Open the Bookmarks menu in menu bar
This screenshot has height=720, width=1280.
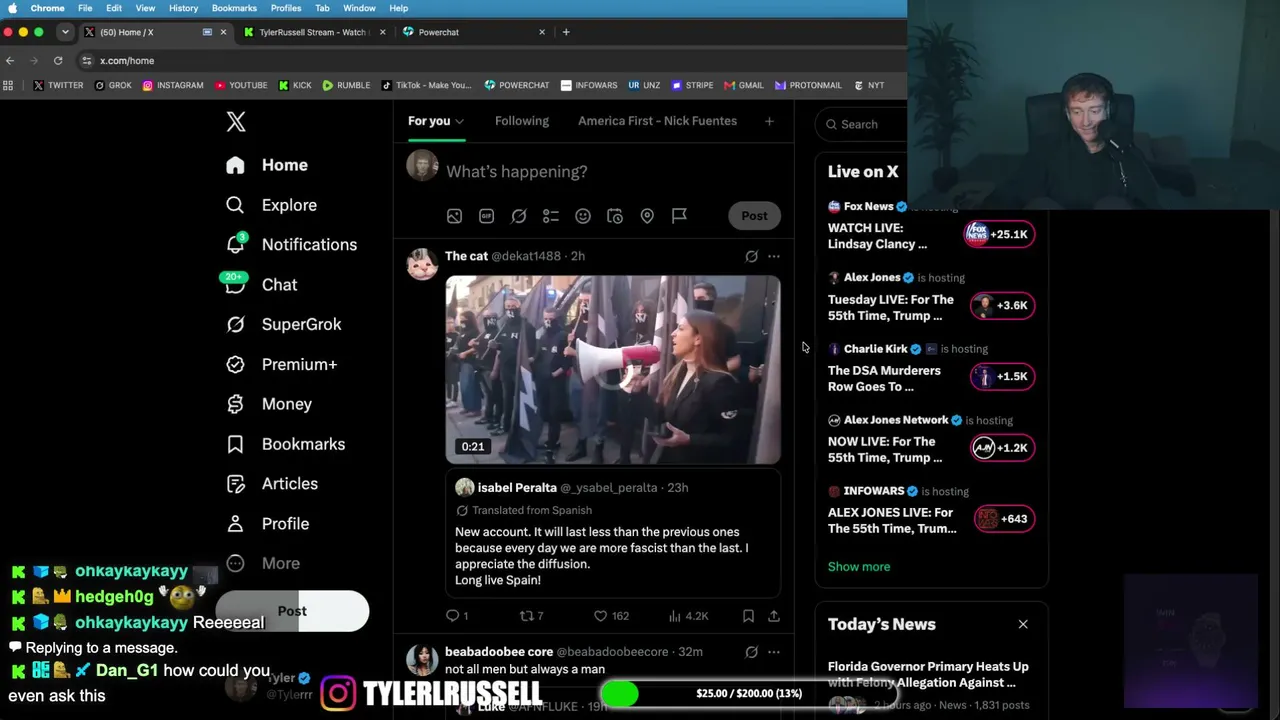[x=234, y=8]
